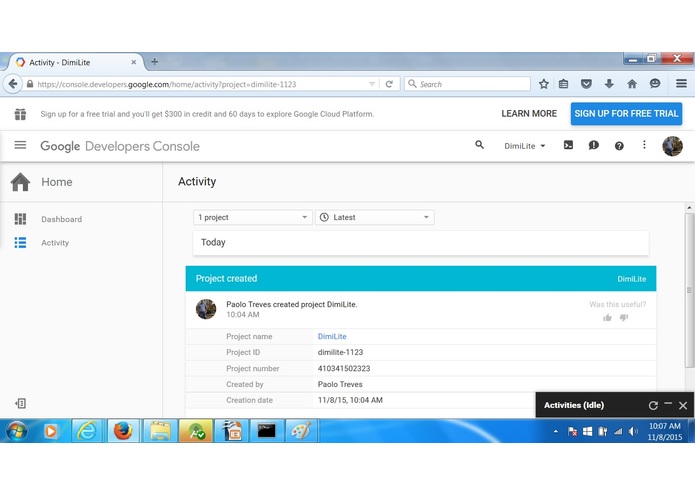This screenshot has height=494, width=695.
Task: Click the Home house icon in sidebar
Action: click(20, 182)
